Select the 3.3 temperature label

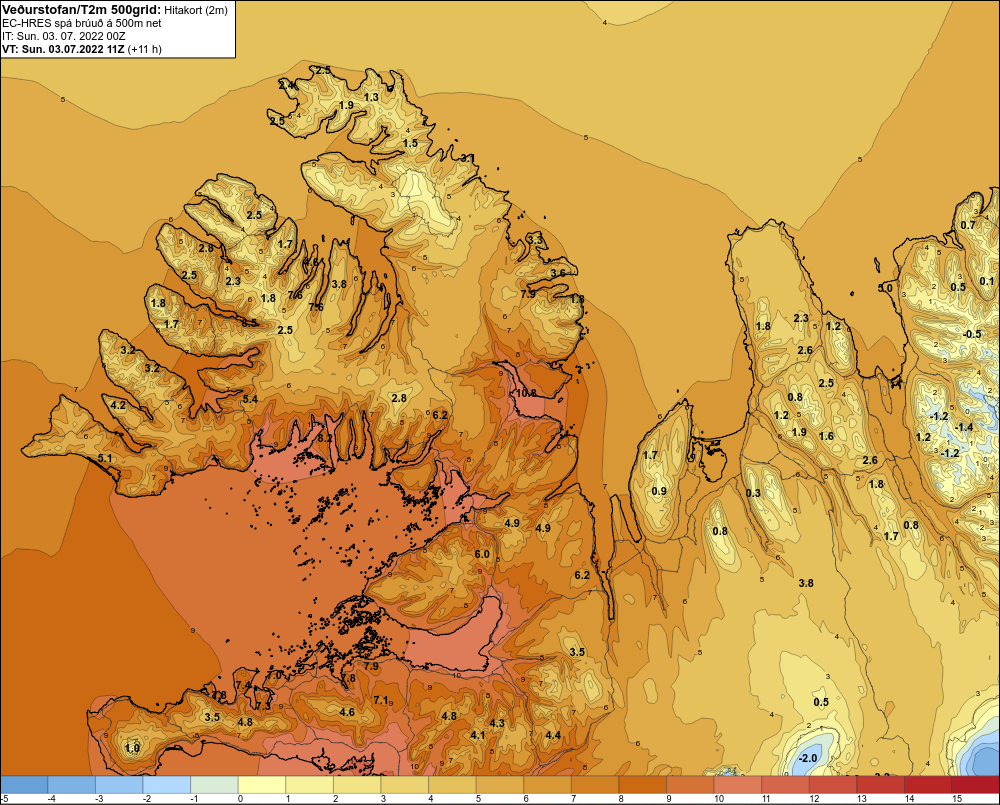[535, 240]
